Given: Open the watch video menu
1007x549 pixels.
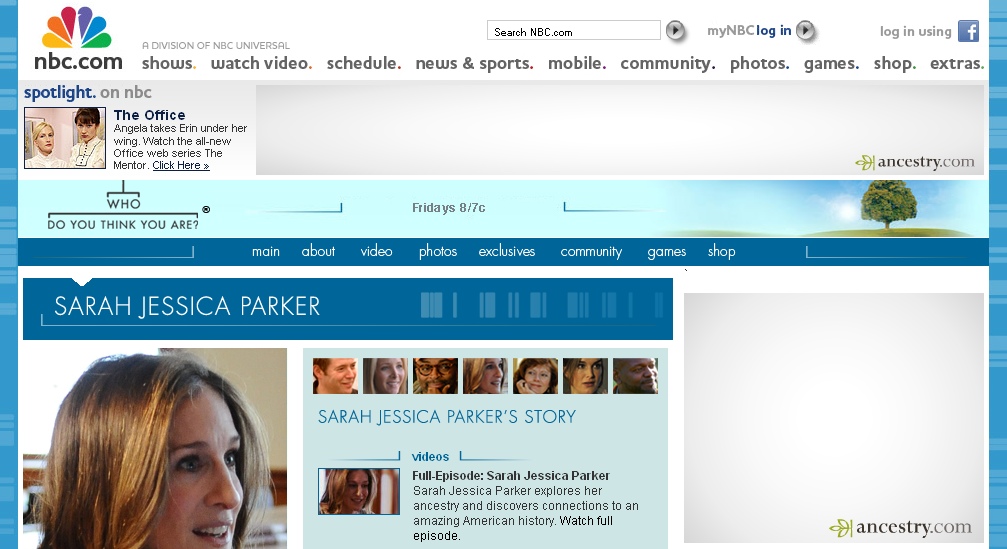Looking at the screenshot, I should tap(261, 64).
